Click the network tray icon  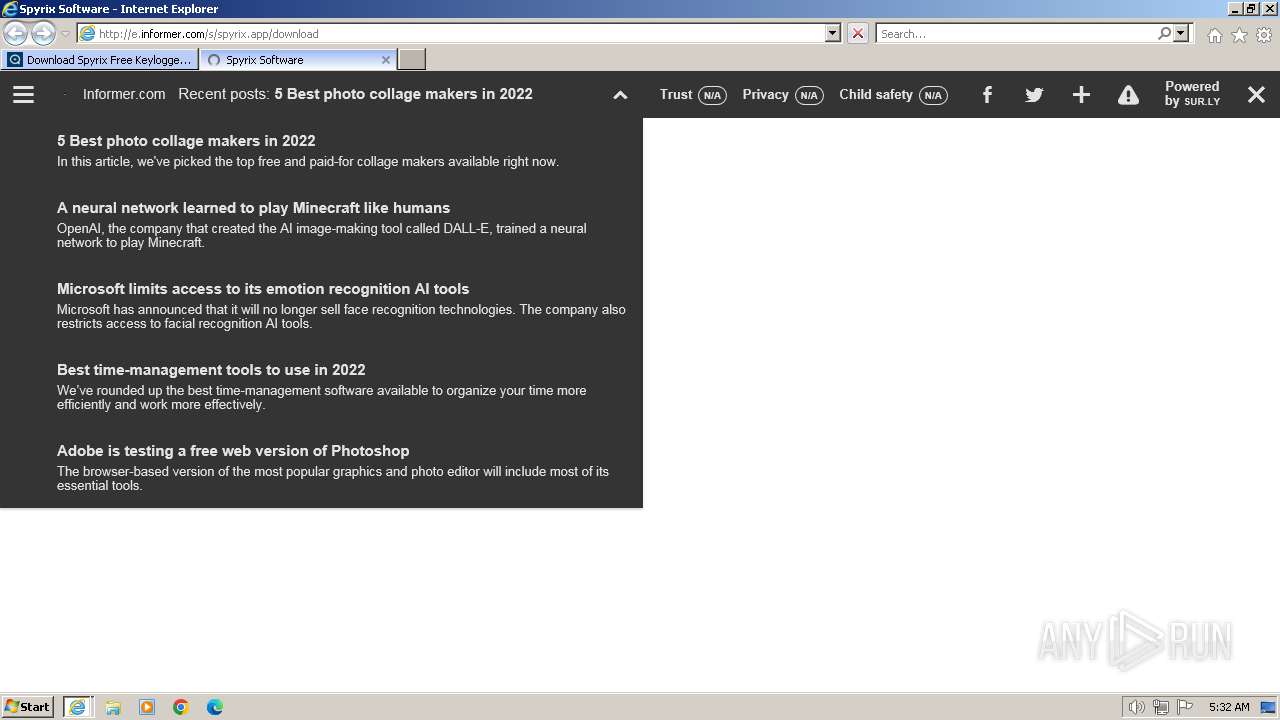pyautogui.click(x=1161, y=707)
